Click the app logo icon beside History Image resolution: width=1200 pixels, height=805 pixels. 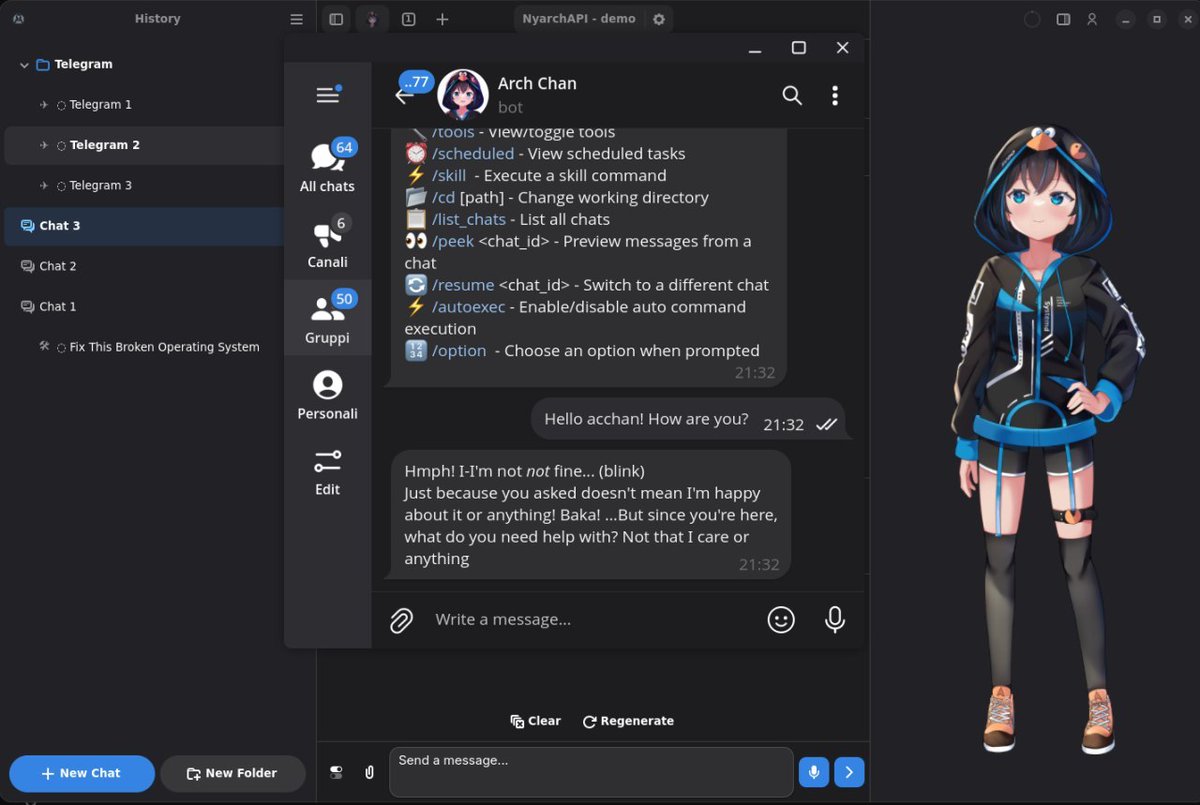point(19,19)
